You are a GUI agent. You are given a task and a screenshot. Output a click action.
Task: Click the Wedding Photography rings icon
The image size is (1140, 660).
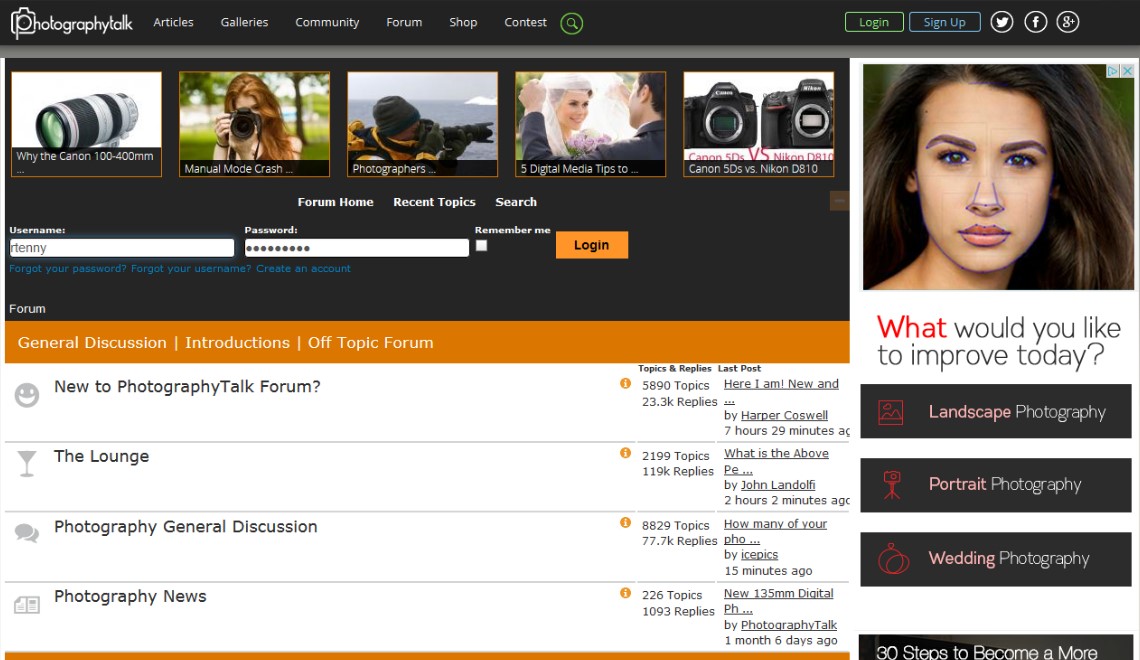tap(894, 559)
